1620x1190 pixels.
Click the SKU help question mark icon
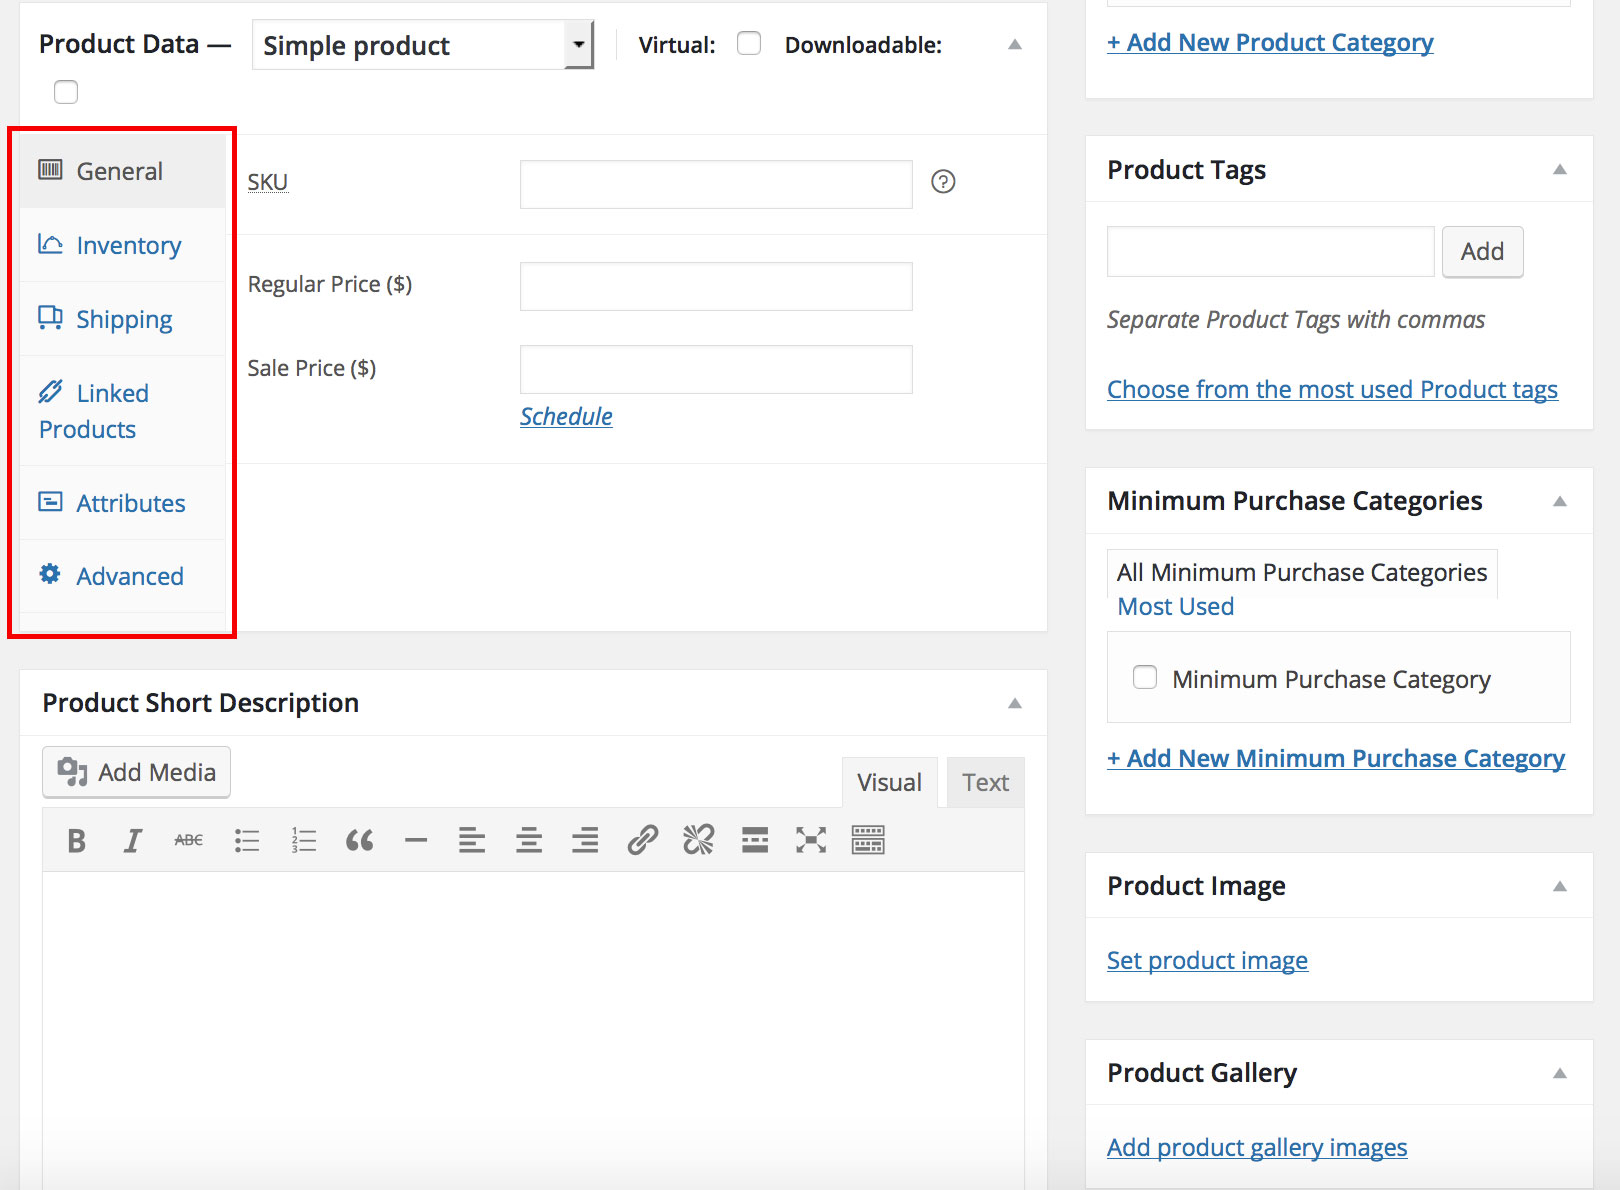point(943,182)
